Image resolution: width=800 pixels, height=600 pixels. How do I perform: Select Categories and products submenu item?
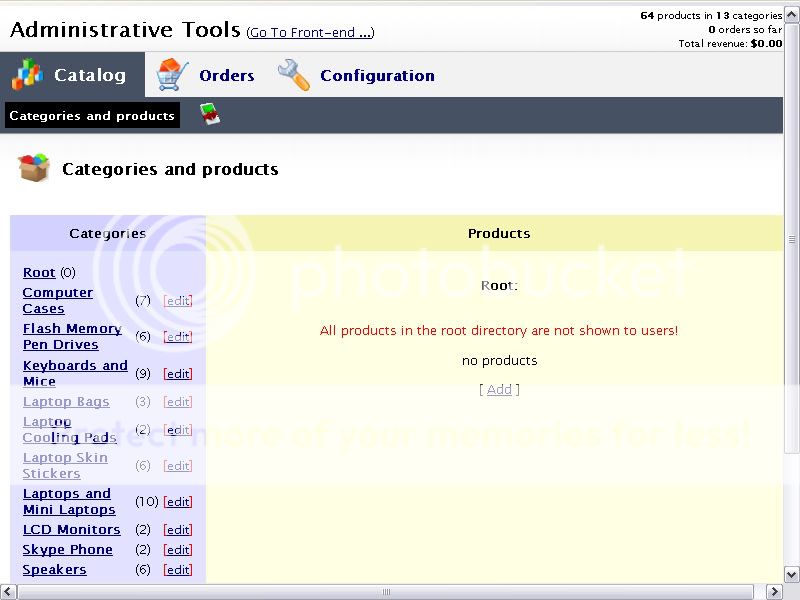click(92, 115)
